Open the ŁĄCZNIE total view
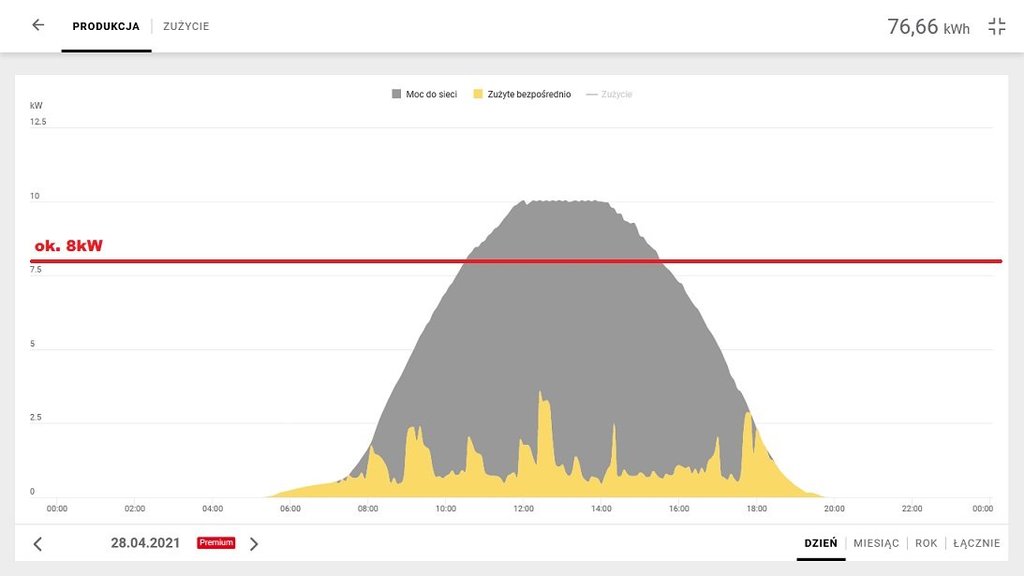Image resolution: width=1024 pixels, height=576 pixels. [976, 543]
